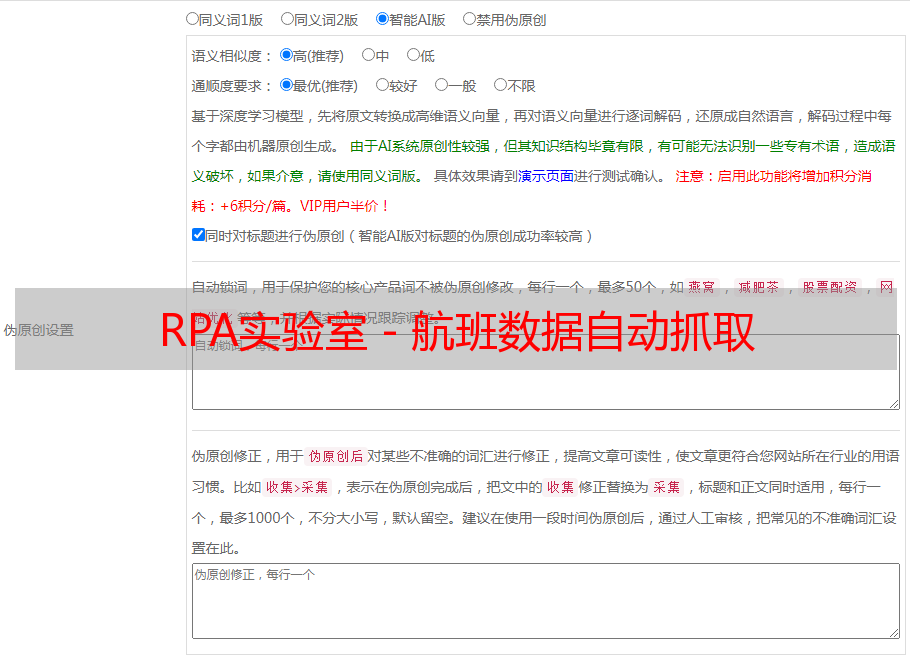911x658 pixels.
Task: Set 通顺度要求 to 不限
Action: coord(500,85)
